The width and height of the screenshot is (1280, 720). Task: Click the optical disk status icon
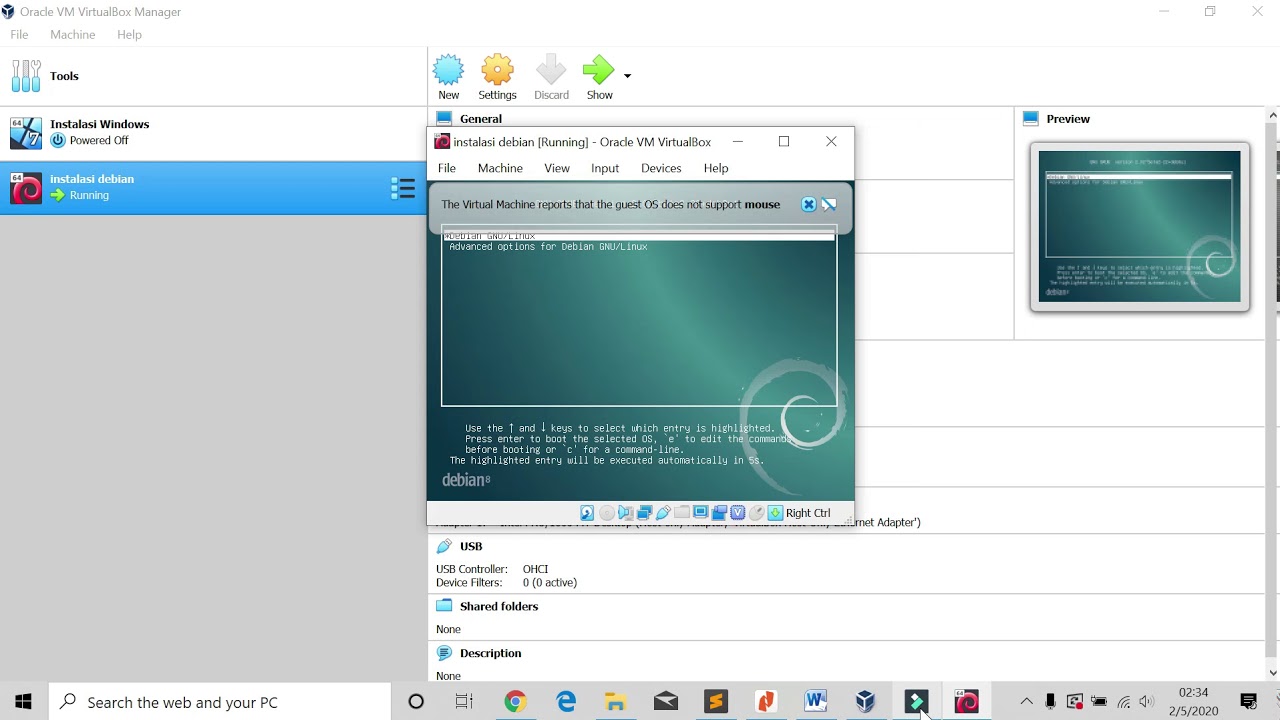[606, 513]
